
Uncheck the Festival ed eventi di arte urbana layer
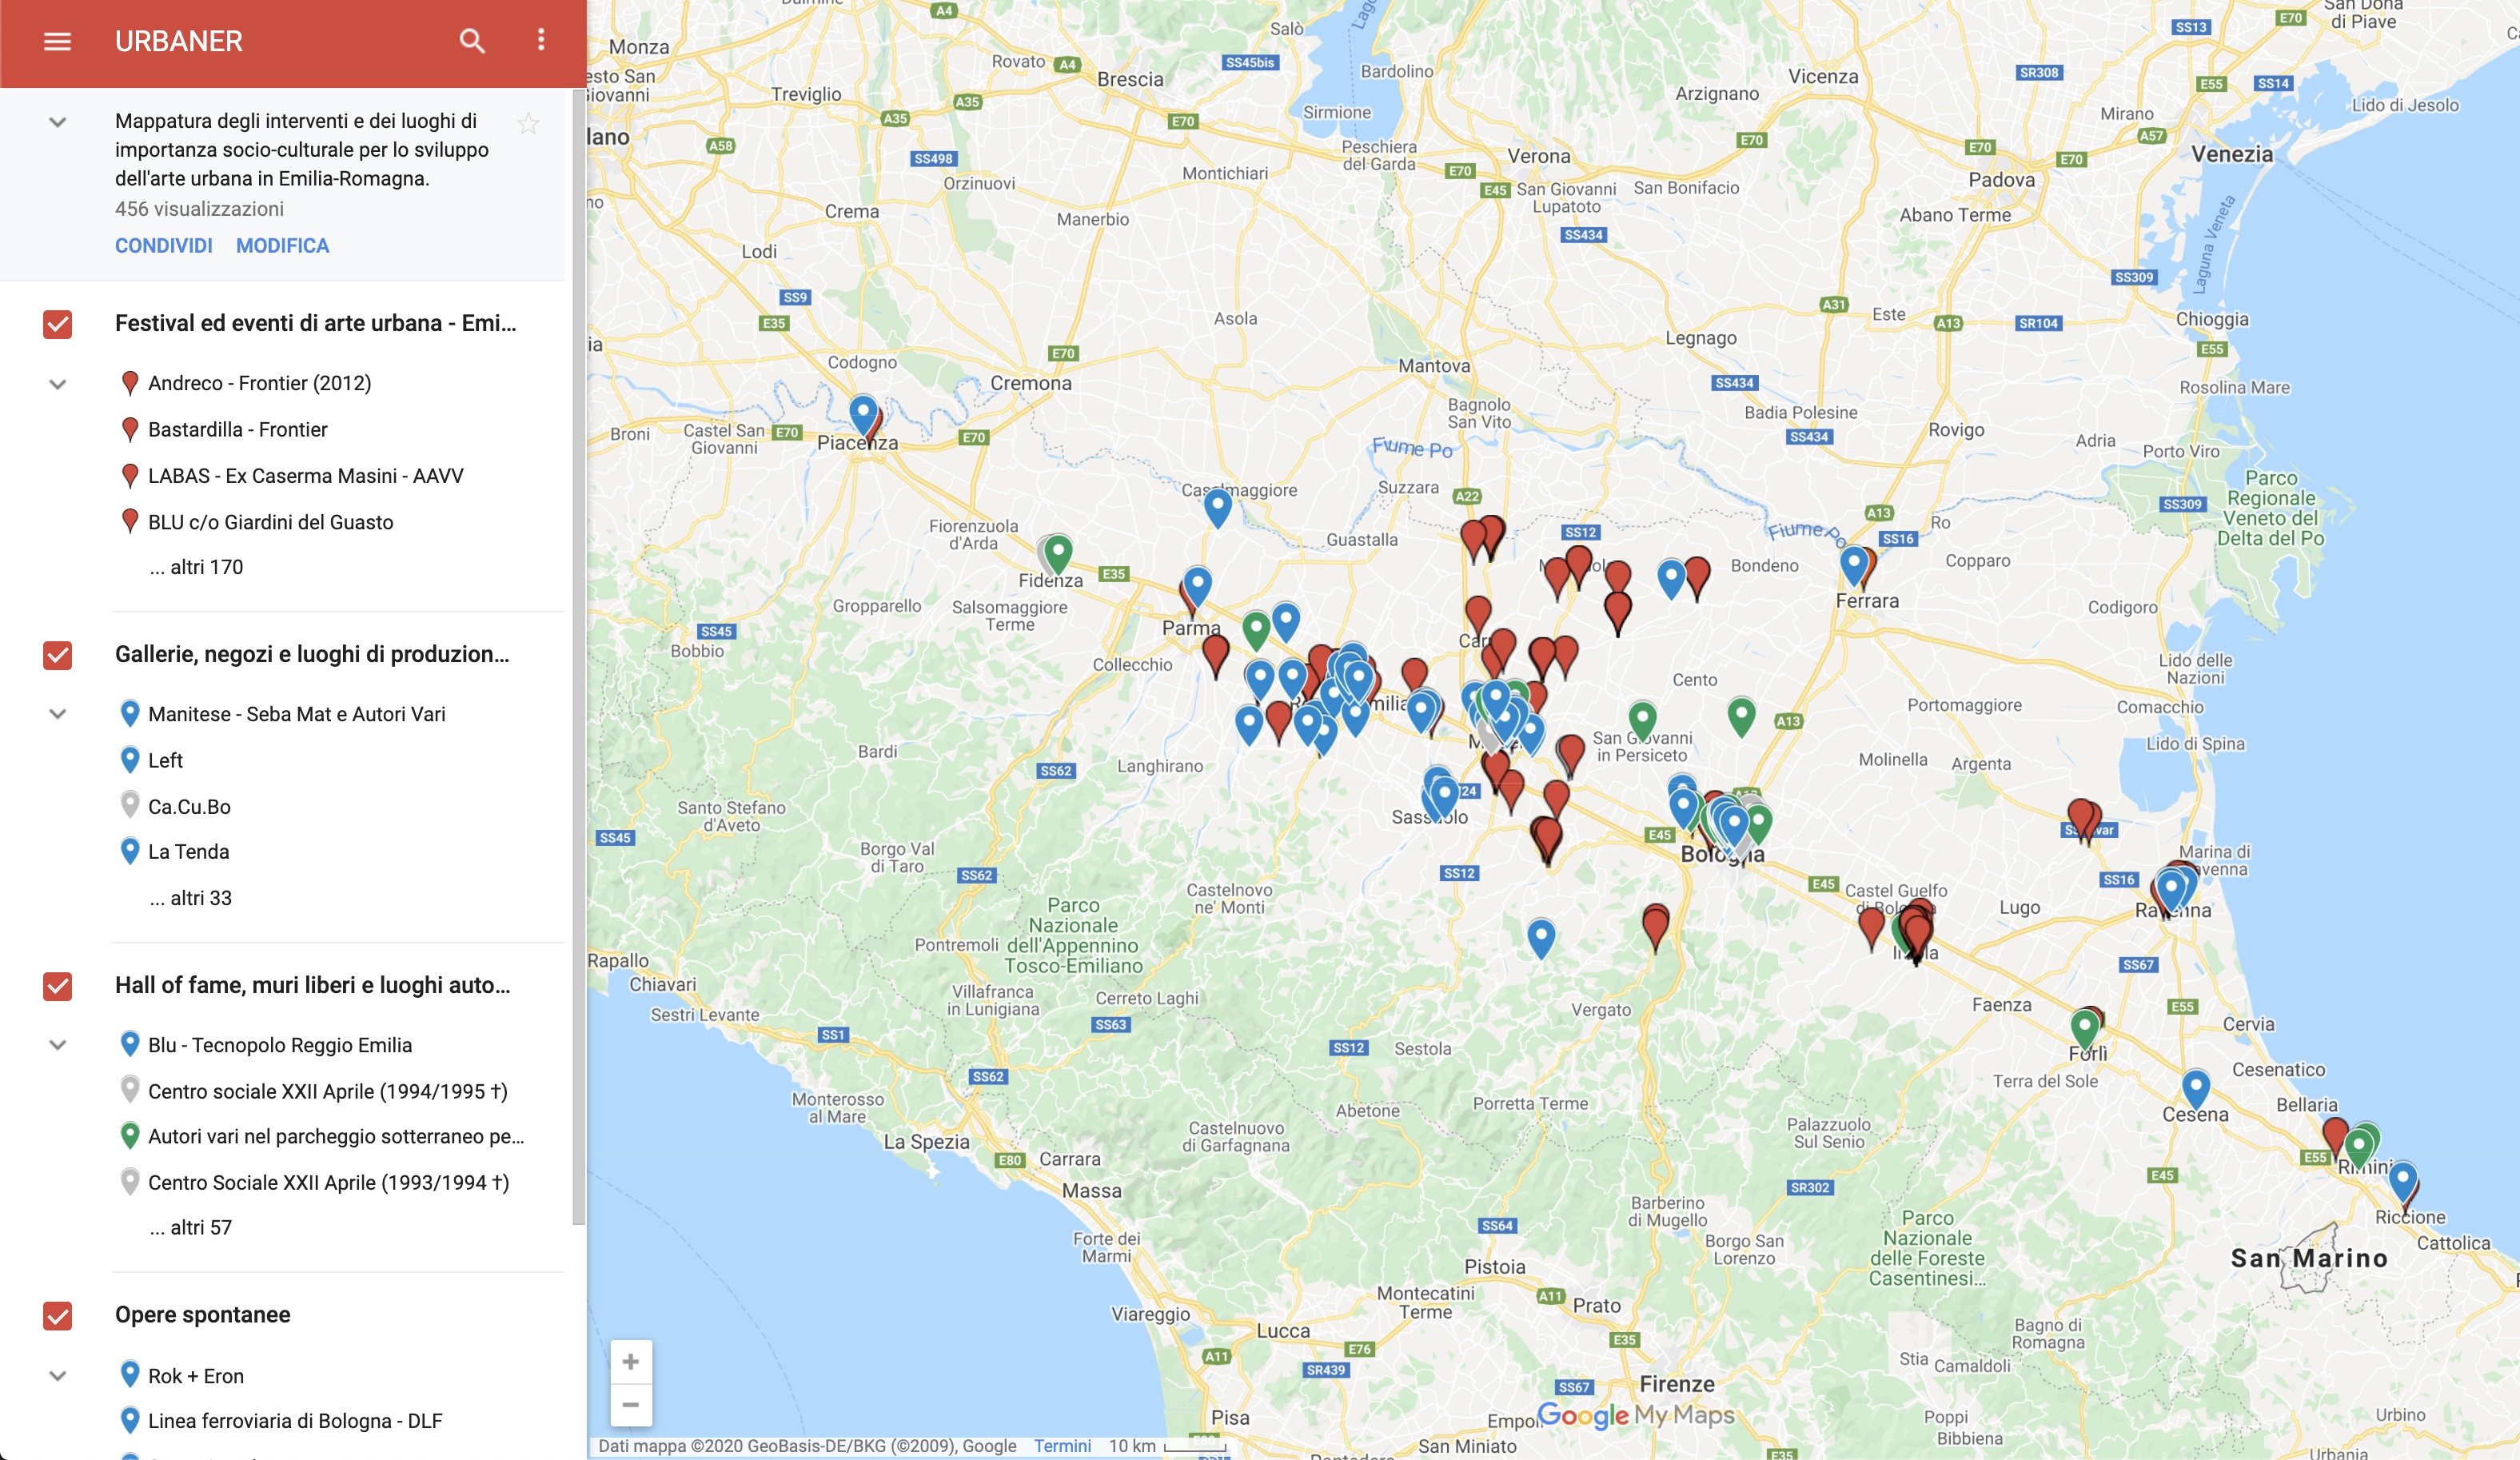(x=57, y=324)
